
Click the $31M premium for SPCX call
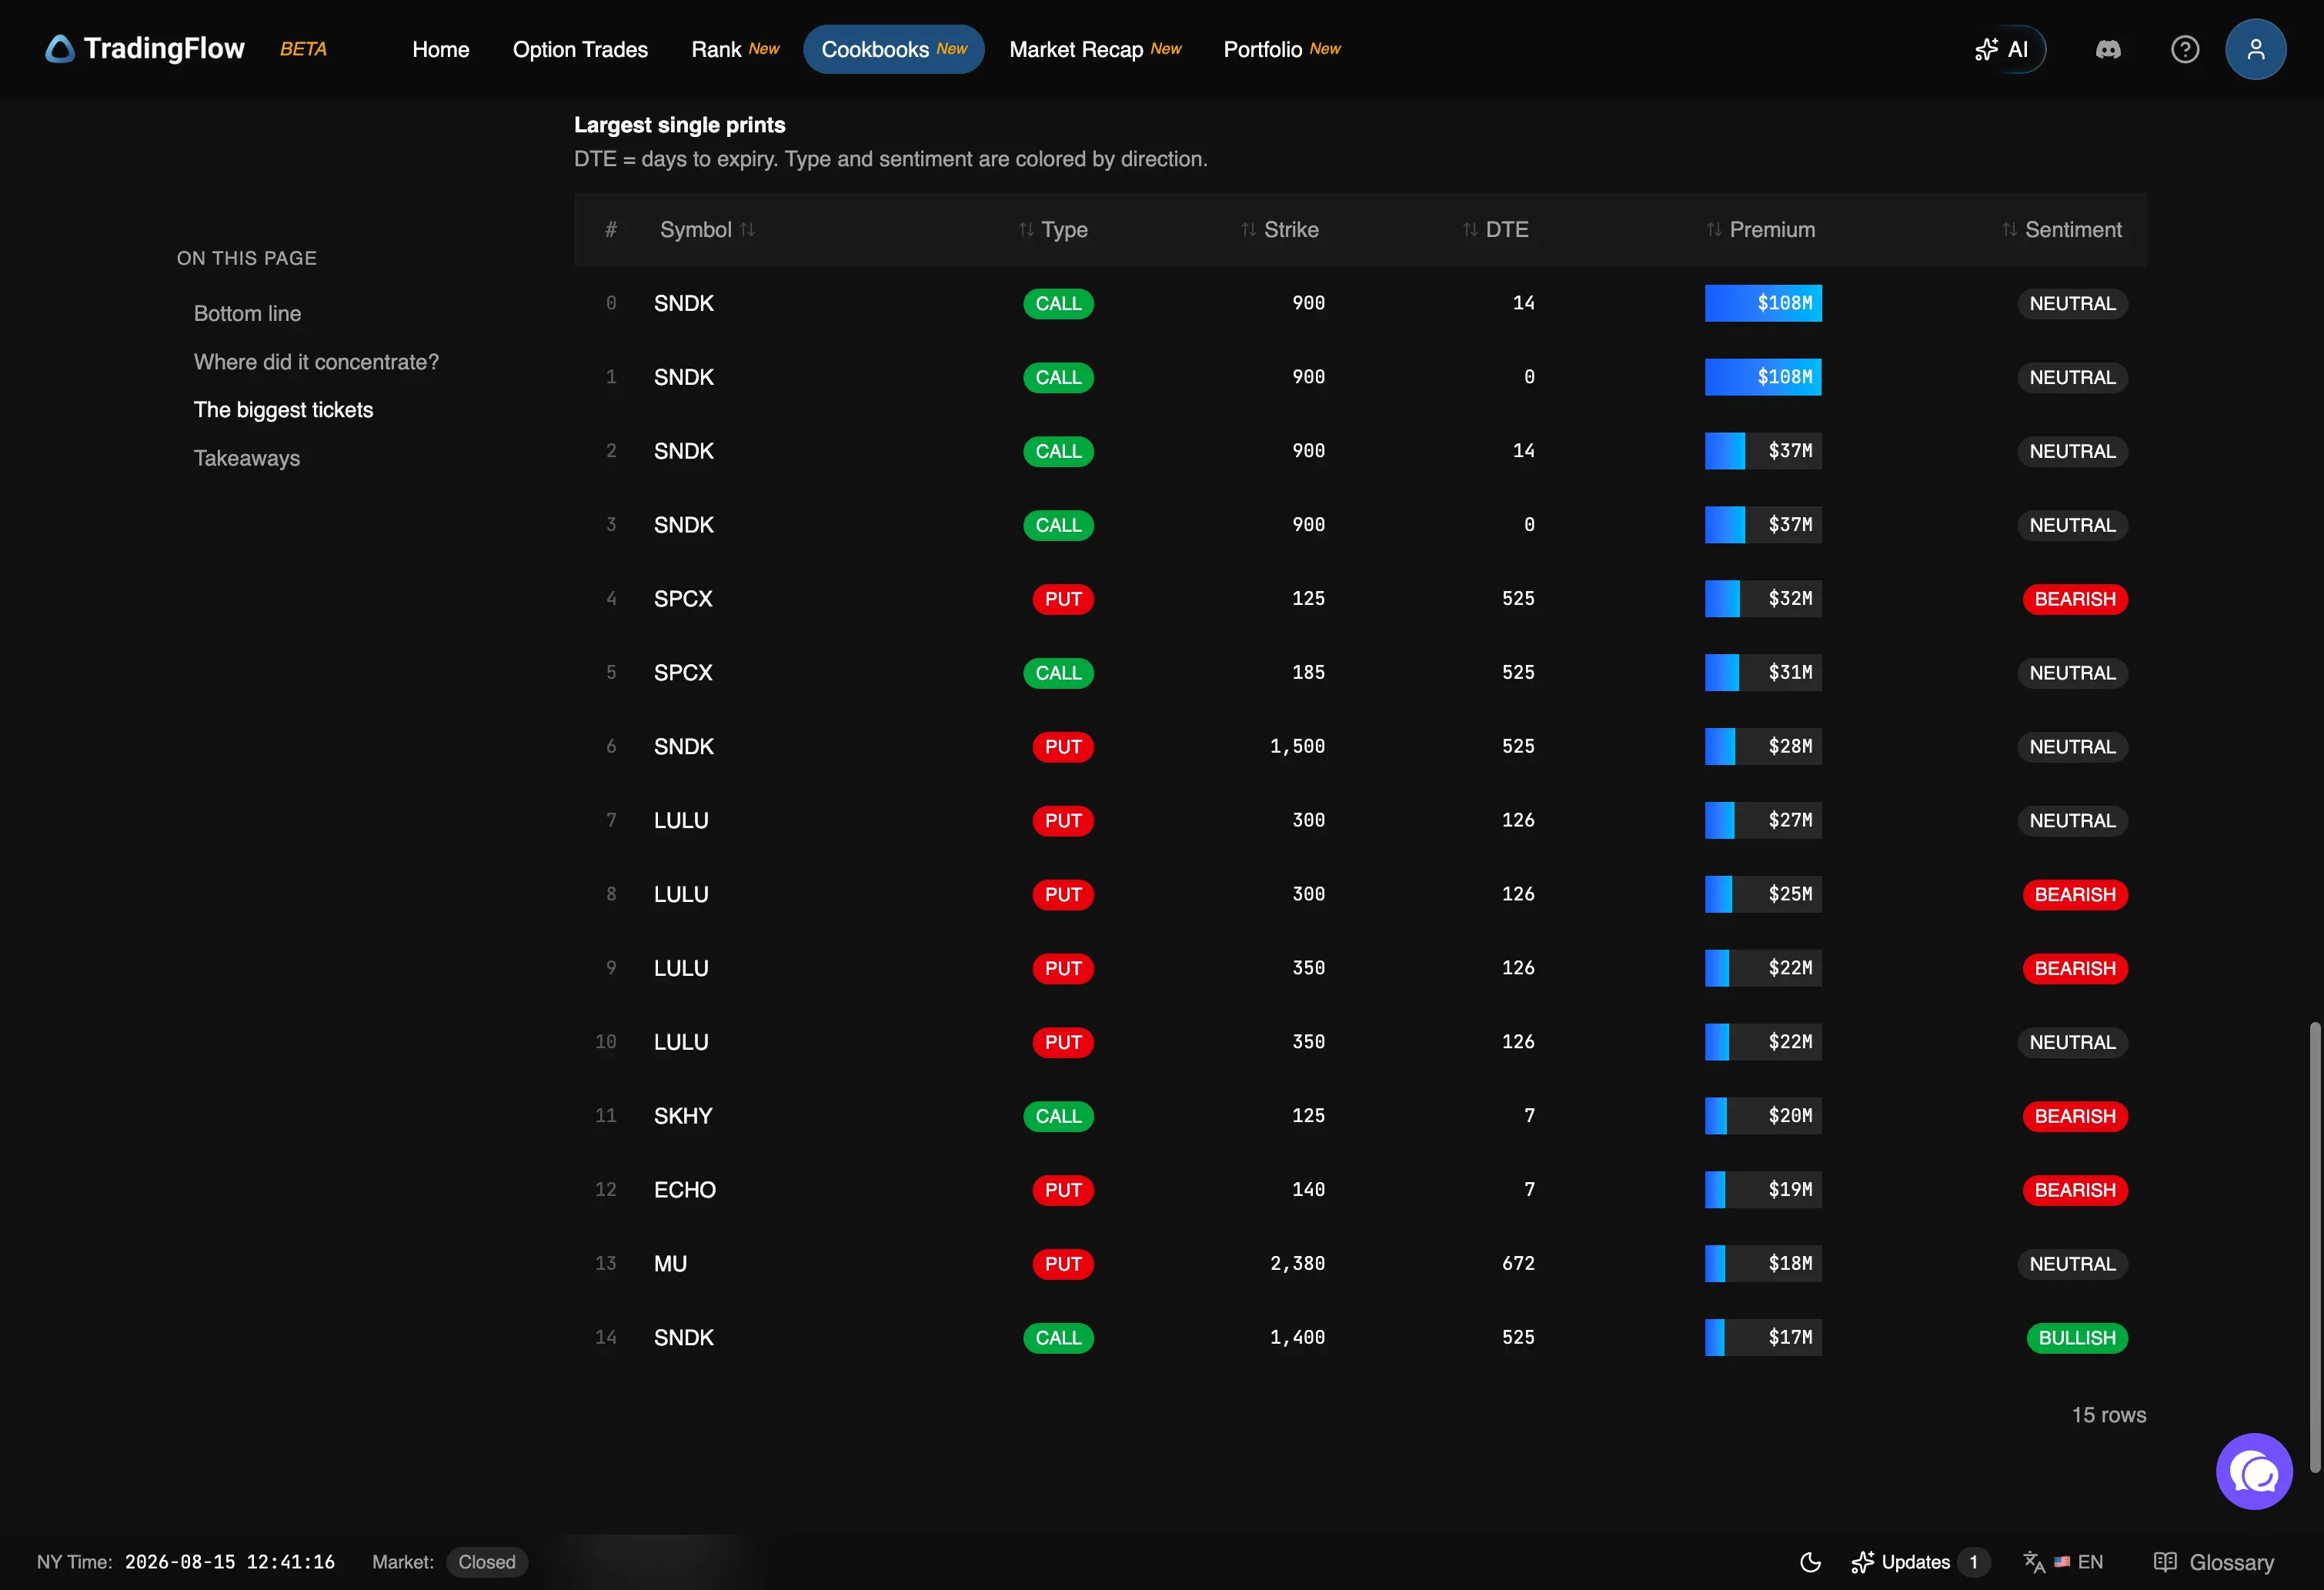coord(1763,673)
